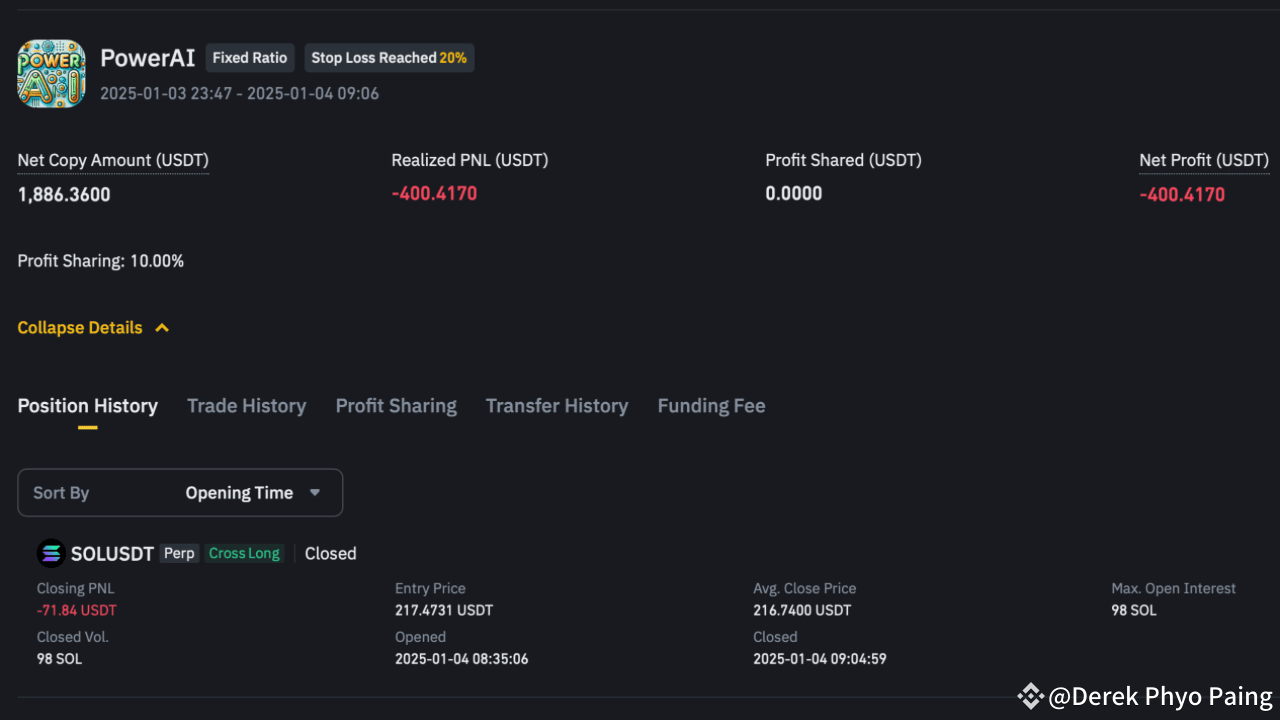Open the Funding Fee tab

(x=711, y=405)
